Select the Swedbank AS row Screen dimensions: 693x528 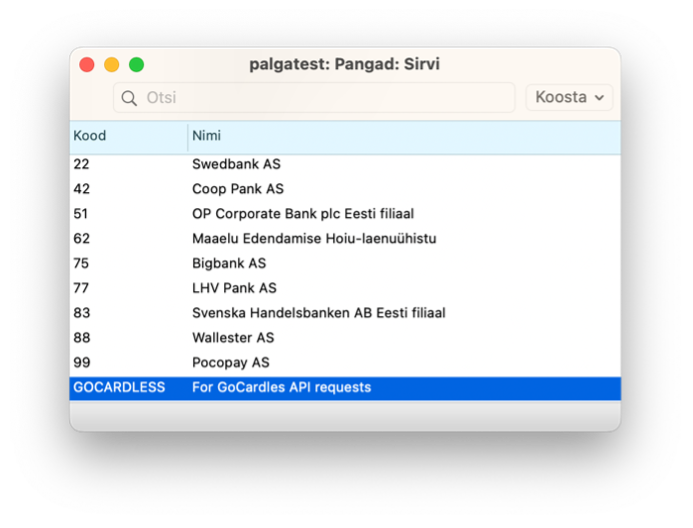tap(345, 164)
